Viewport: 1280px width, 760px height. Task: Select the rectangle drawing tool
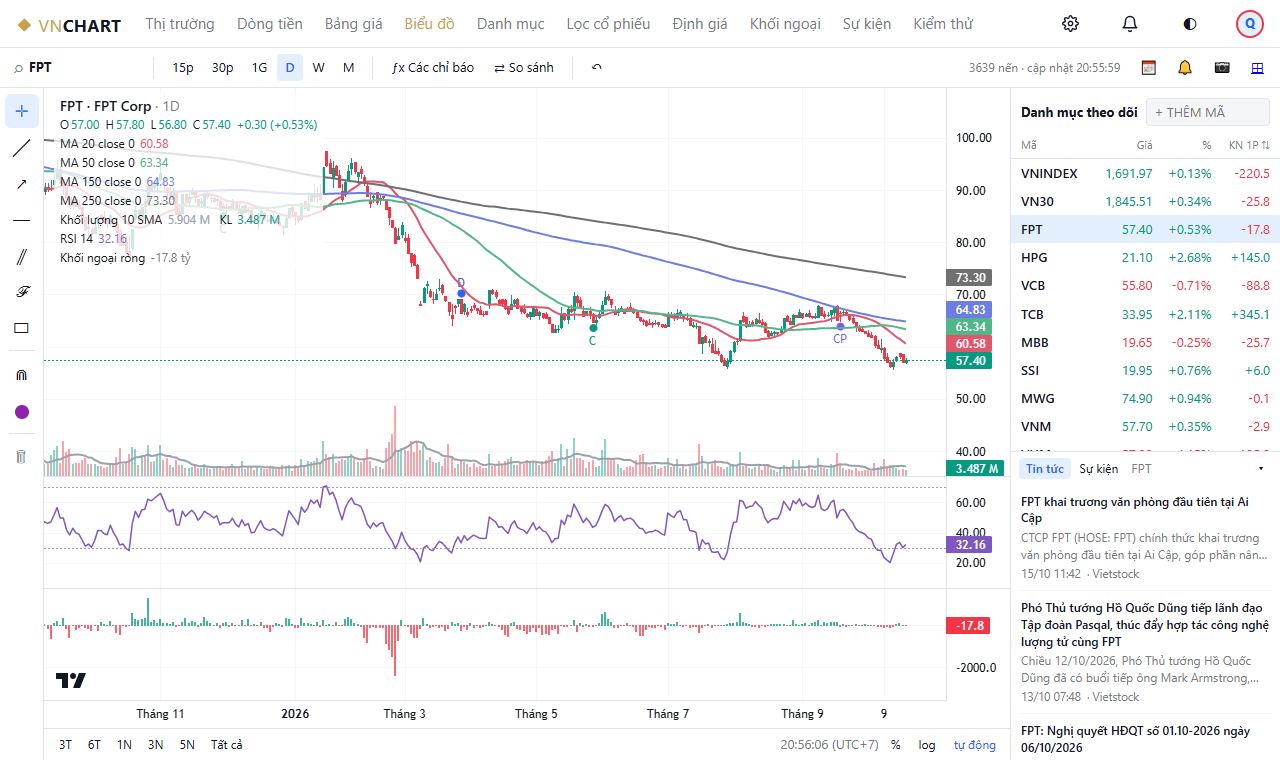pos(22,328)
